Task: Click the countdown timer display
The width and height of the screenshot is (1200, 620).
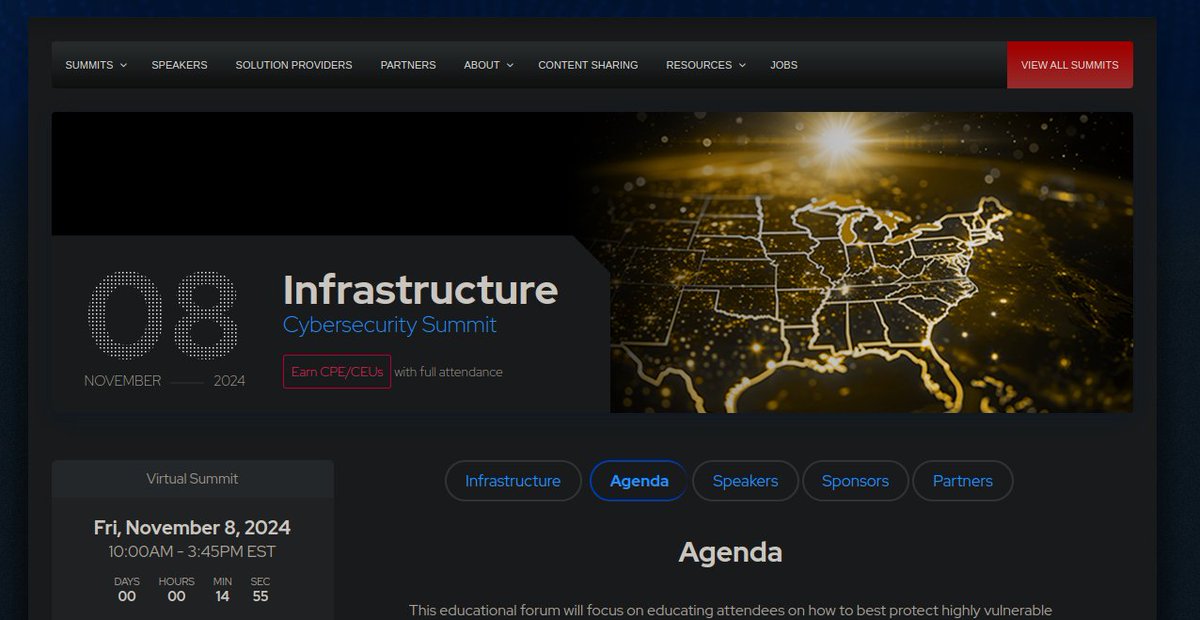Action: click(192, 588)
